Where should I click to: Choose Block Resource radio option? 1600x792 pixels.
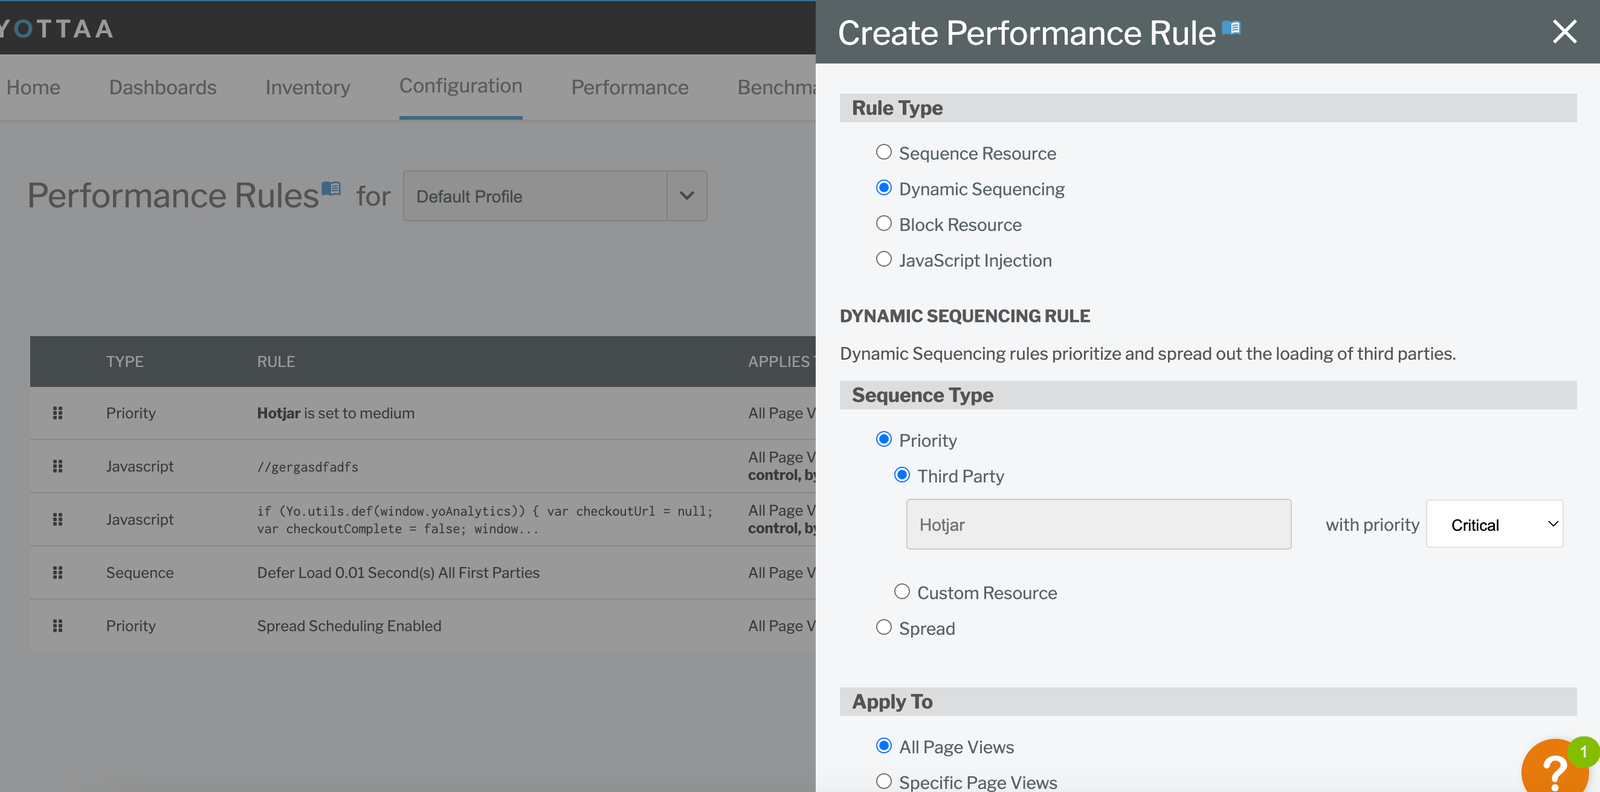[884, 224]
